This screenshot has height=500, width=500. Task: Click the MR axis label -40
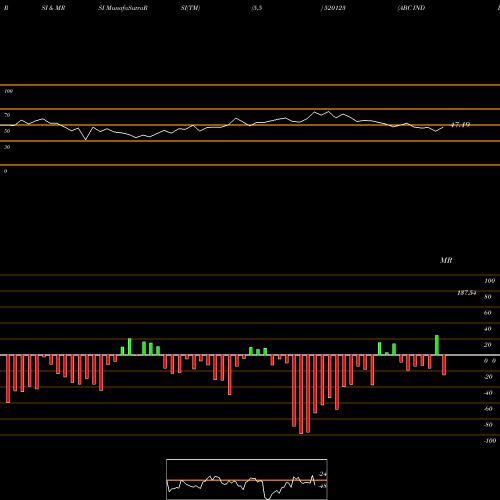(x=488, y=393)
